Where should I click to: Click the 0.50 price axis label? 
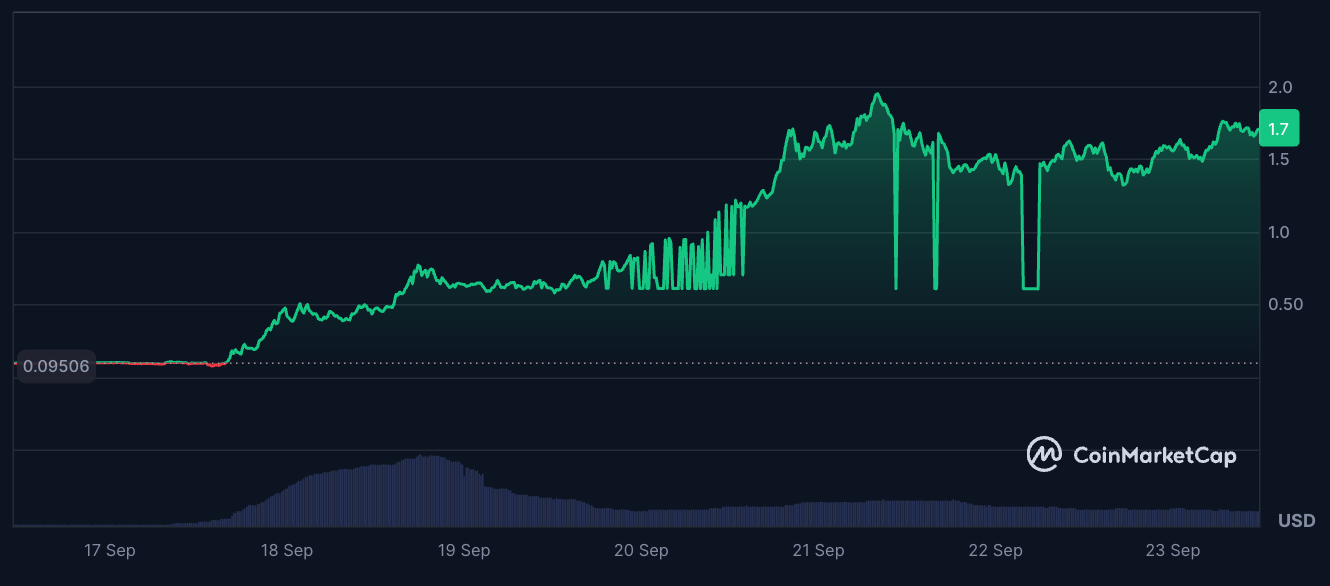tap(1285, 304)
